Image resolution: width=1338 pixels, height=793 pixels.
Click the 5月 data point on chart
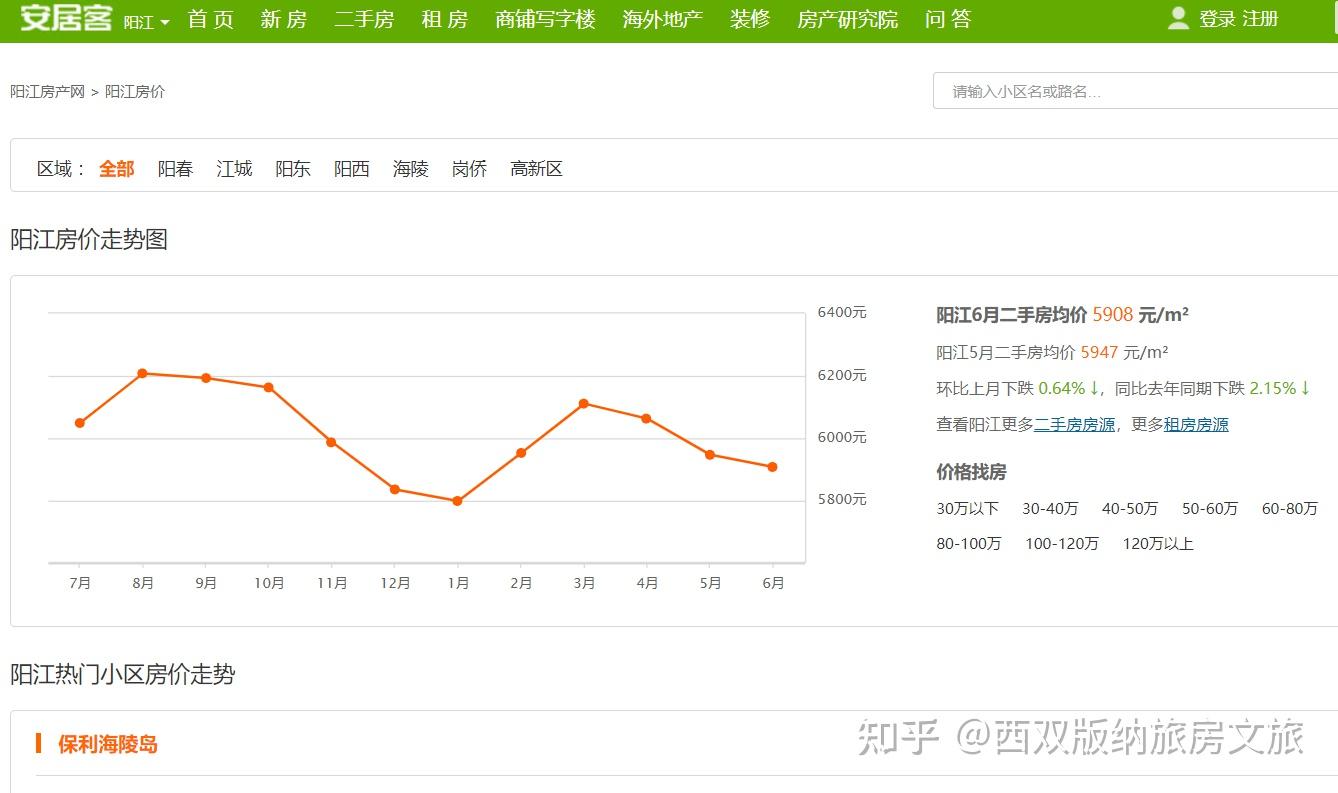[710, 454]
